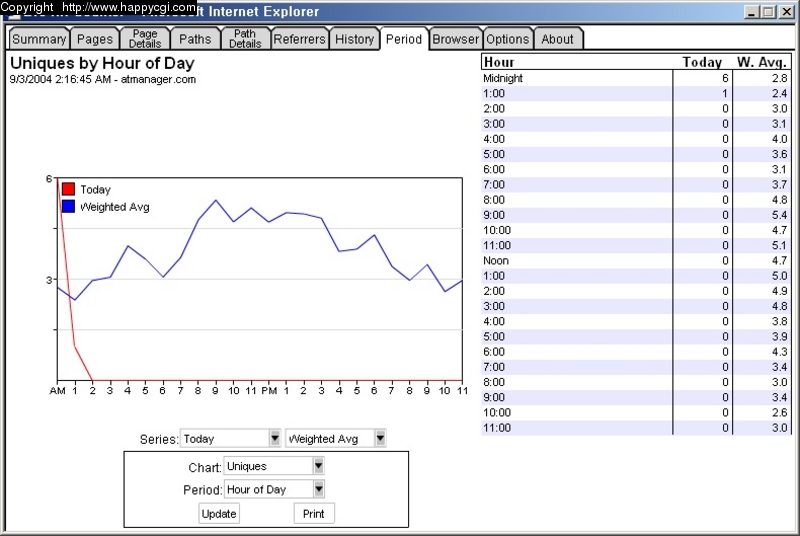Select the Midnight row in the table
This screenshot has width=800, height=536.
pyautogui.click(x=636, y=78)
